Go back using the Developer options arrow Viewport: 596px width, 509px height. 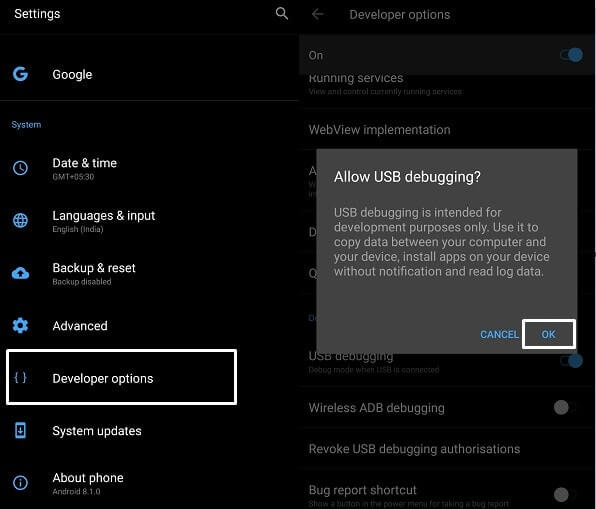click(317, 14)
